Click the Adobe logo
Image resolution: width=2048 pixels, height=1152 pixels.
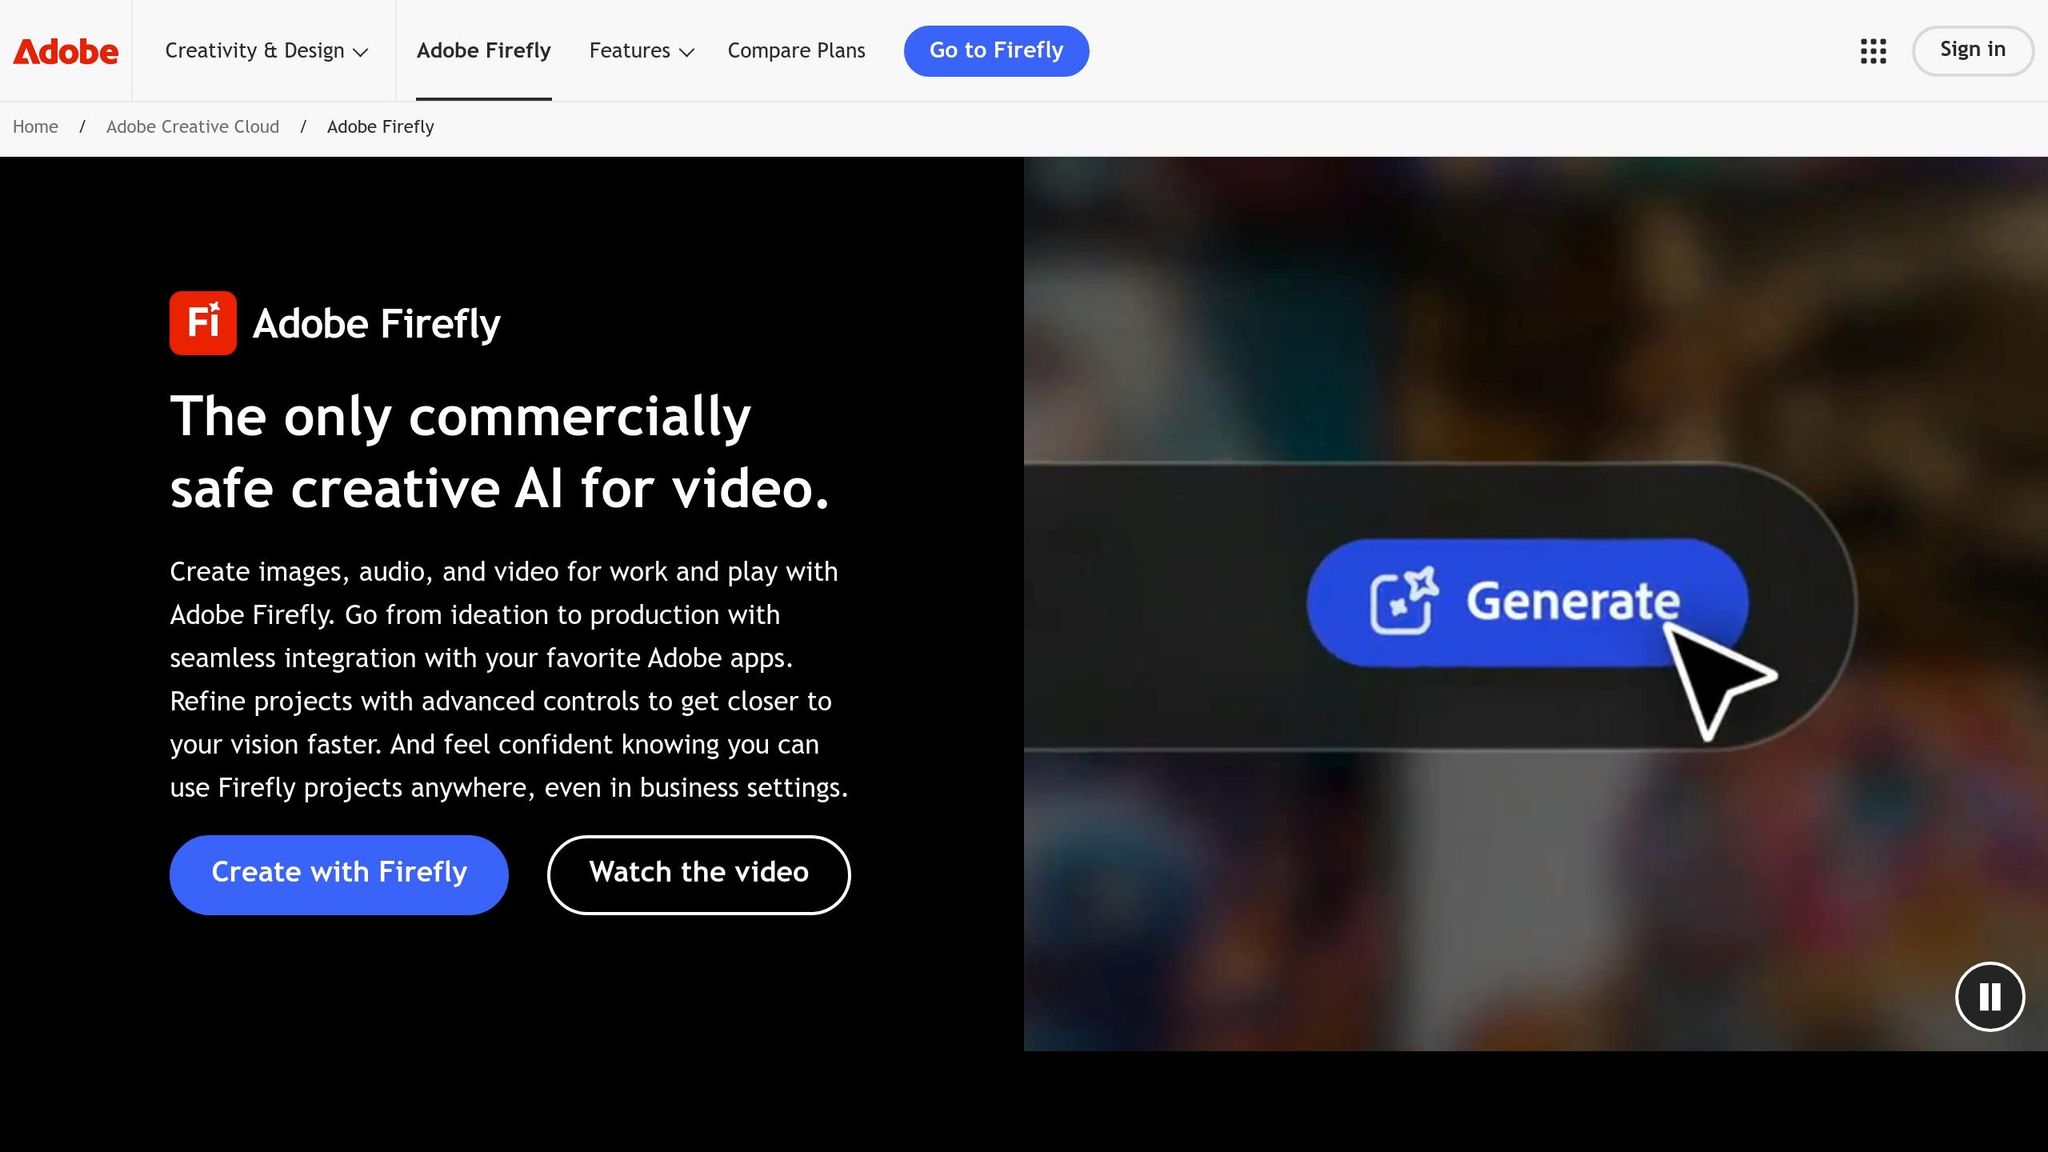tap(66, 51)
